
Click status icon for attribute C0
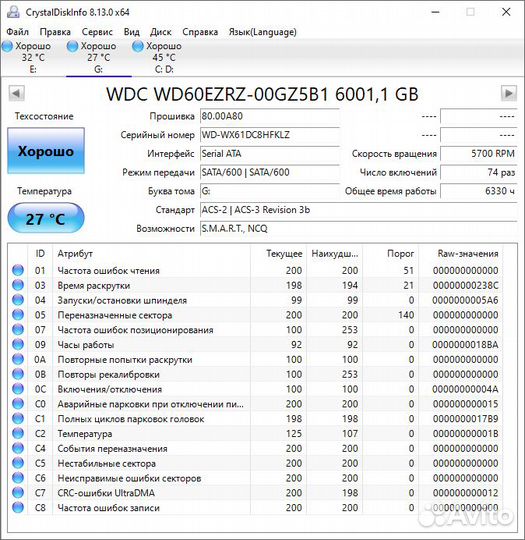tap(18, 404)
